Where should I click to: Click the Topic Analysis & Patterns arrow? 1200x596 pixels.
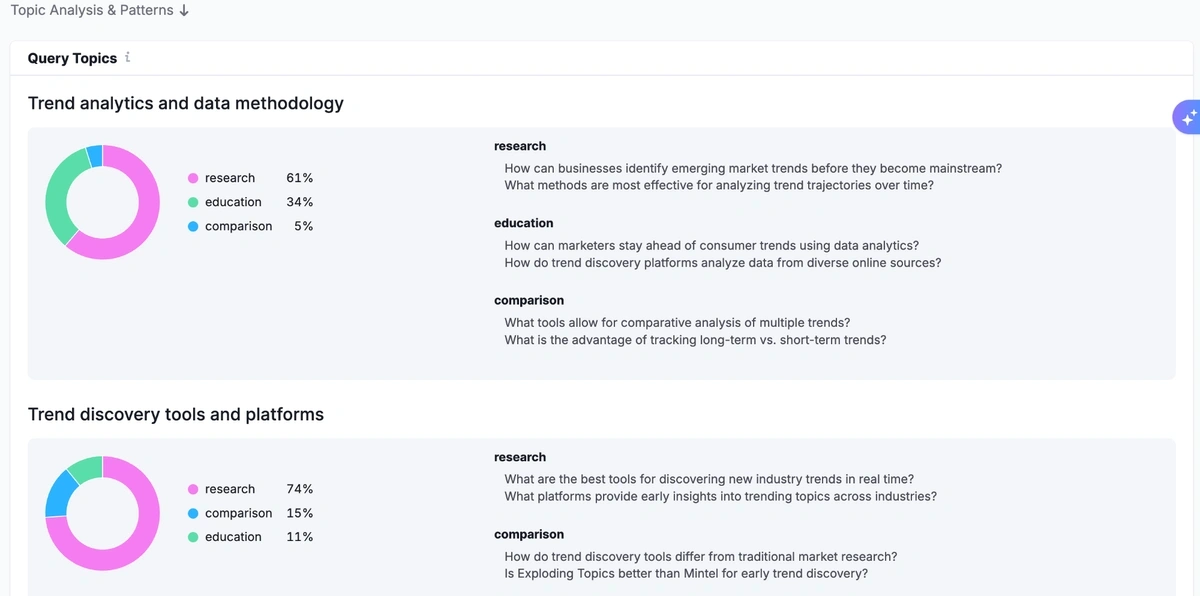[184, 10]
